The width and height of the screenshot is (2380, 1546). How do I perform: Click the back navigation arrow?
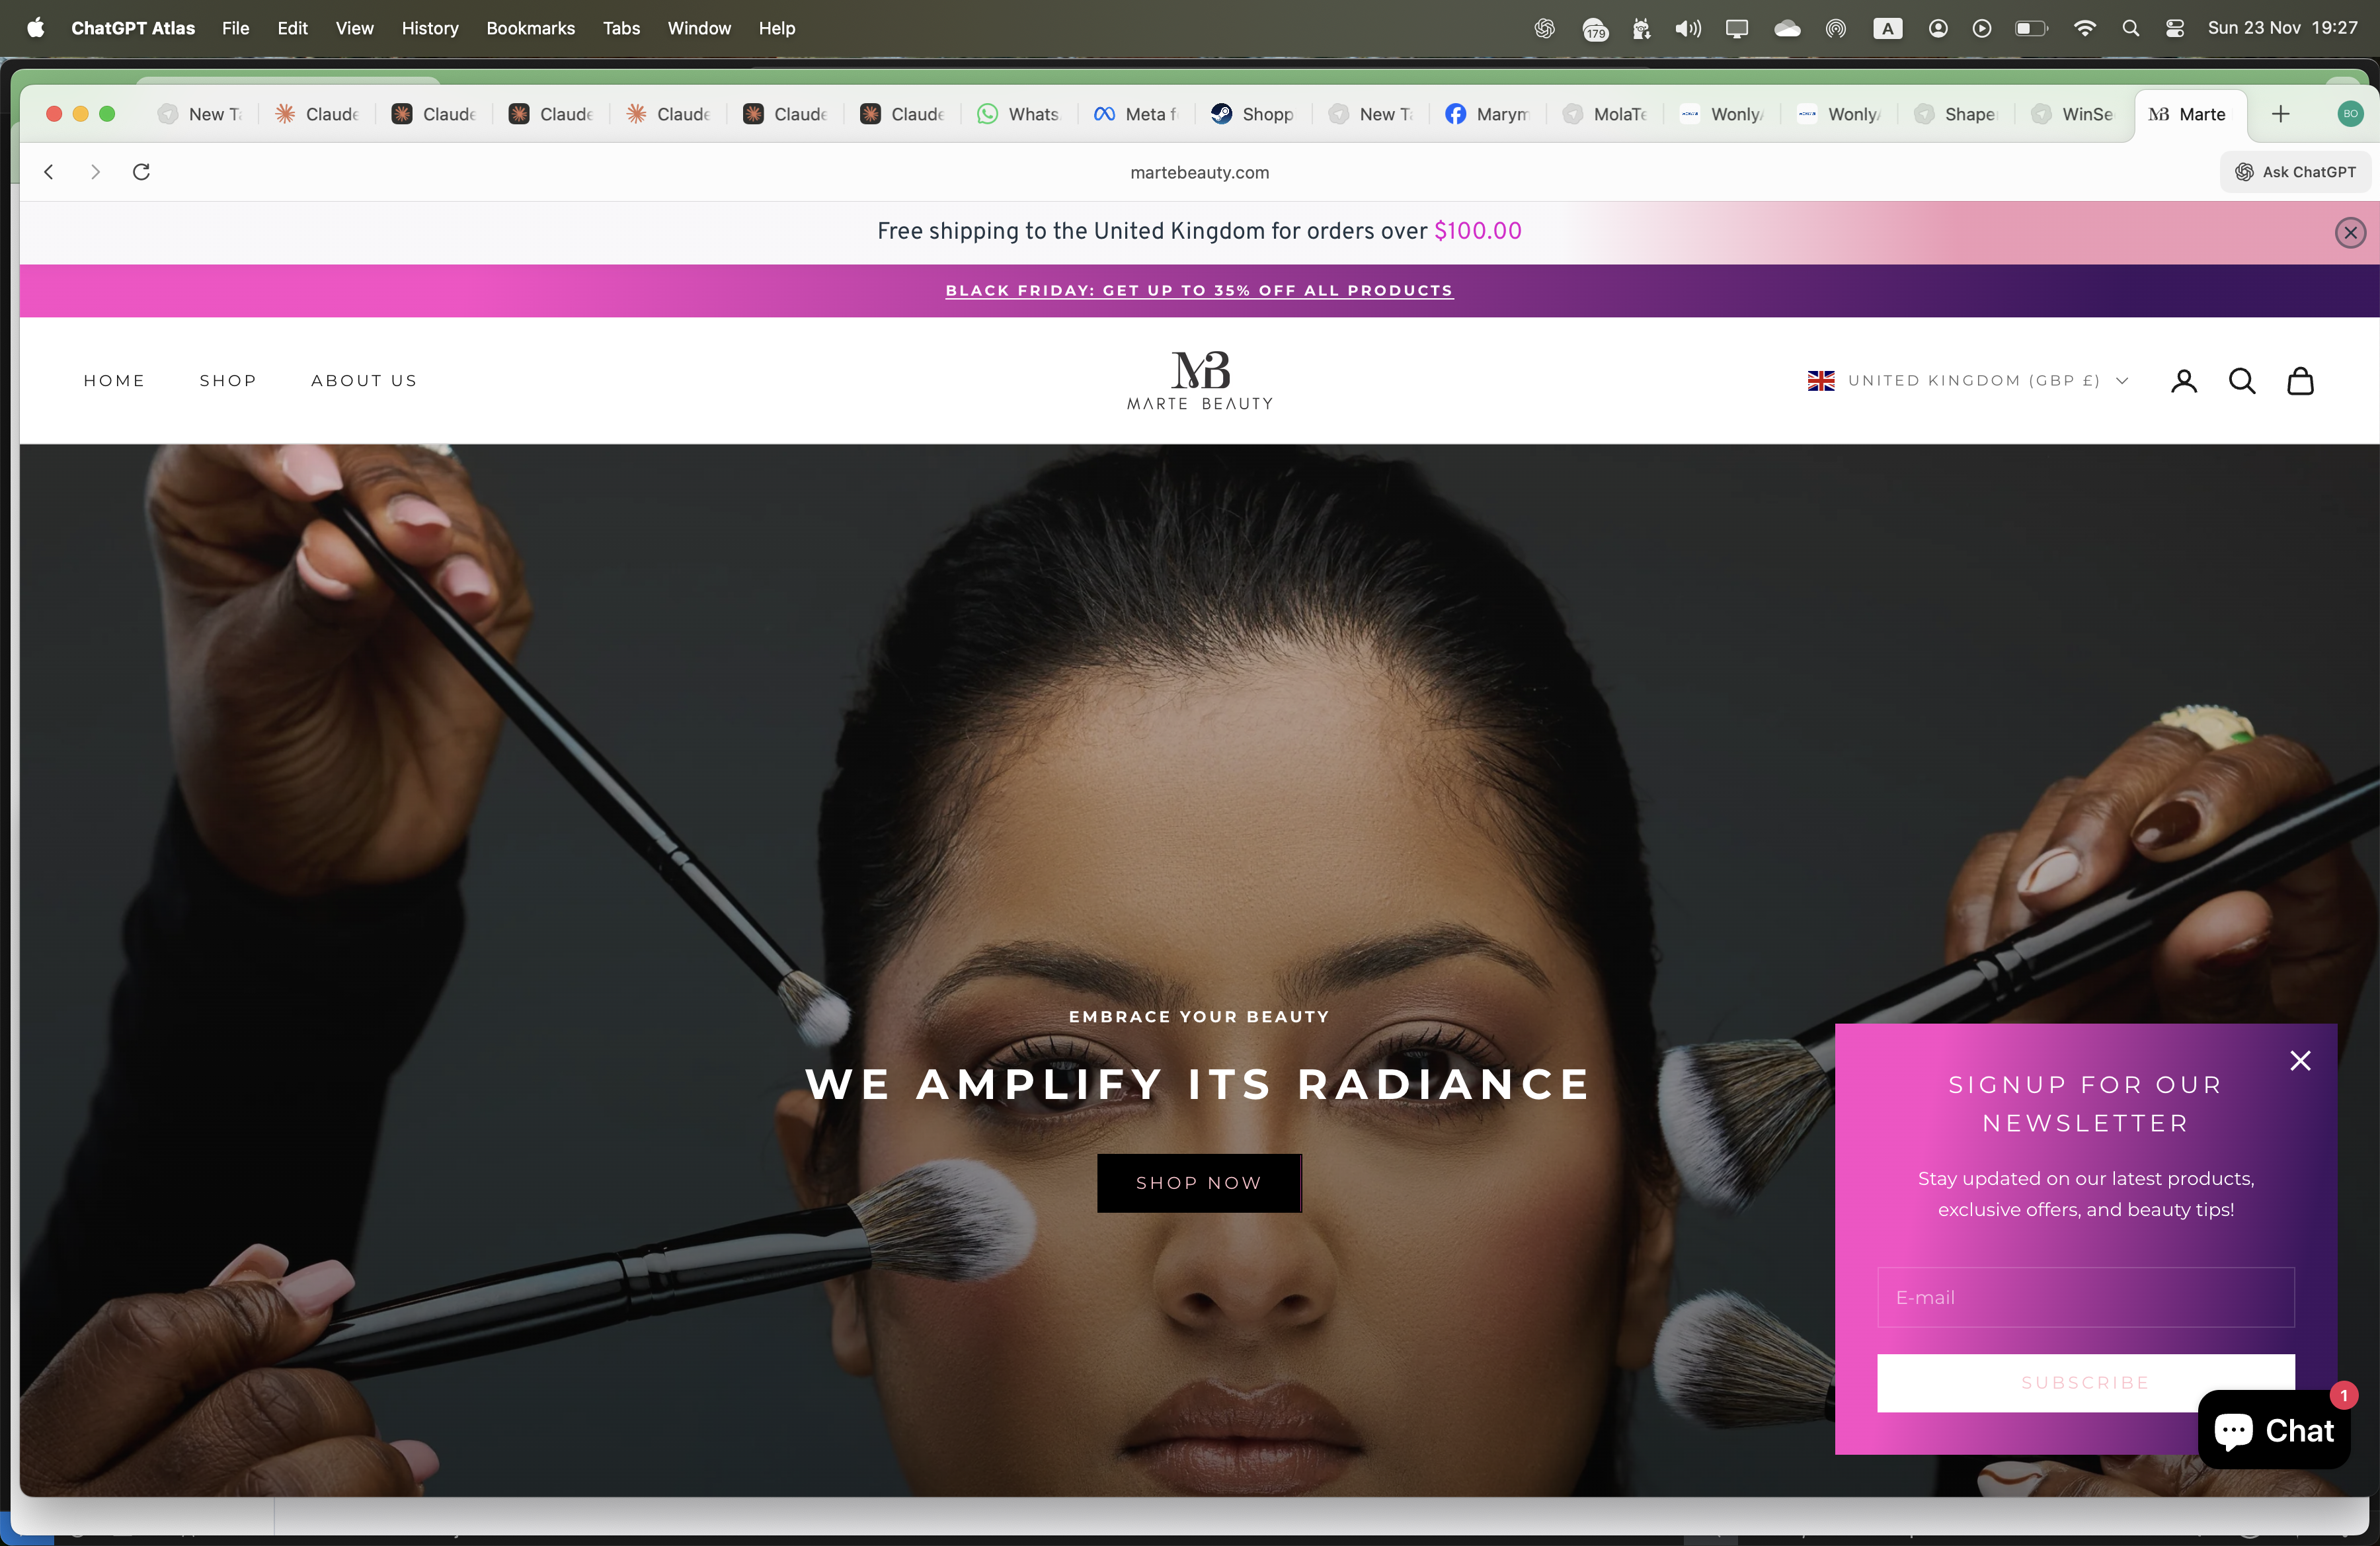(49, 172)
